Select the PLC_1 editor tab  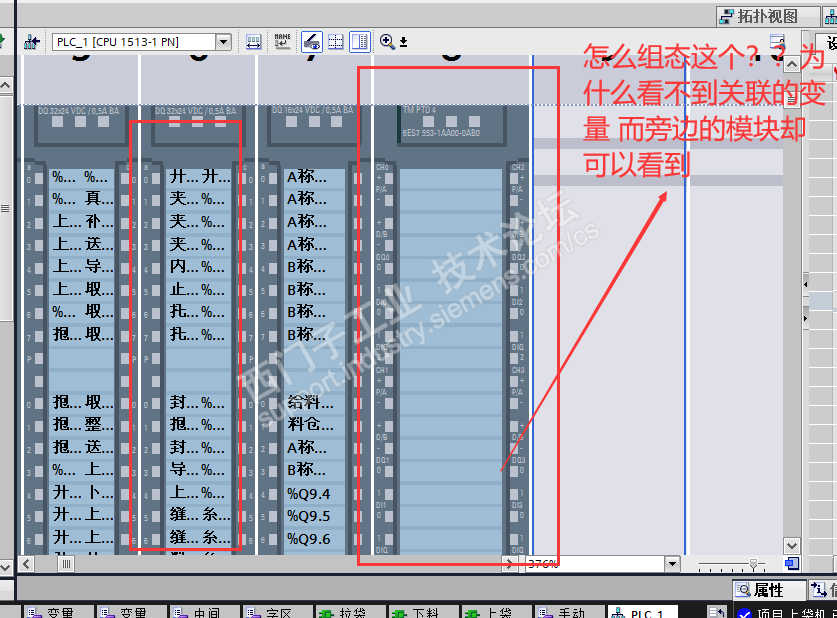tap(643, 612)
